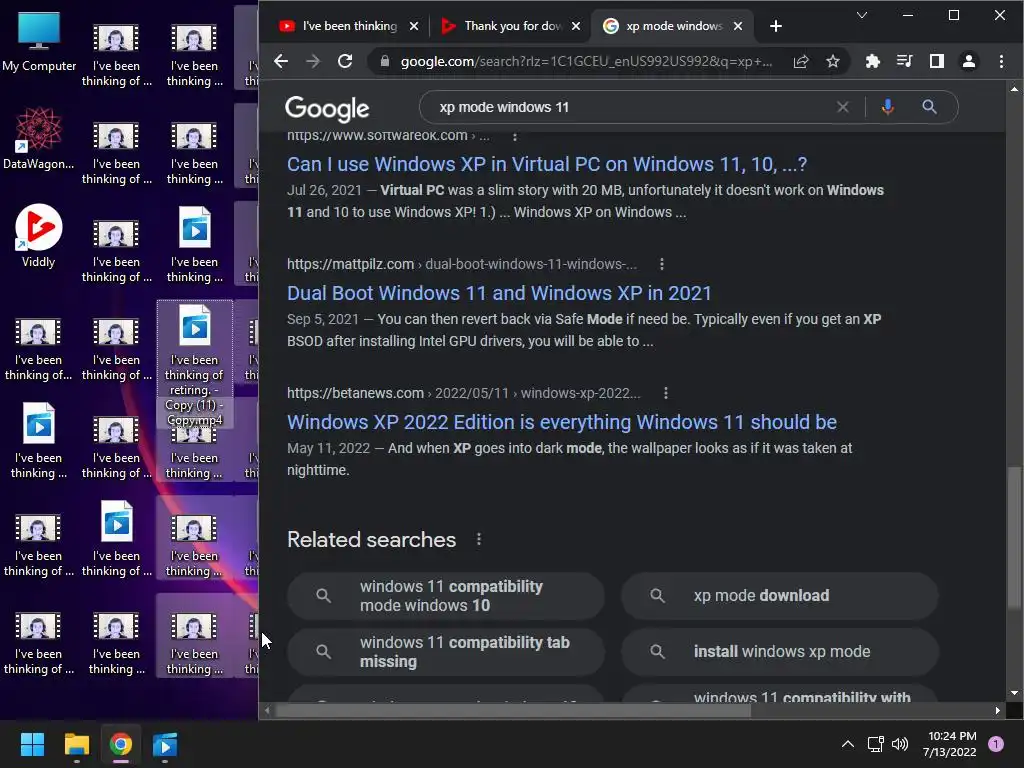1024x768 pixels.
Task: Click Chrome's forward navigation arrow
Action: pos(313,61)
